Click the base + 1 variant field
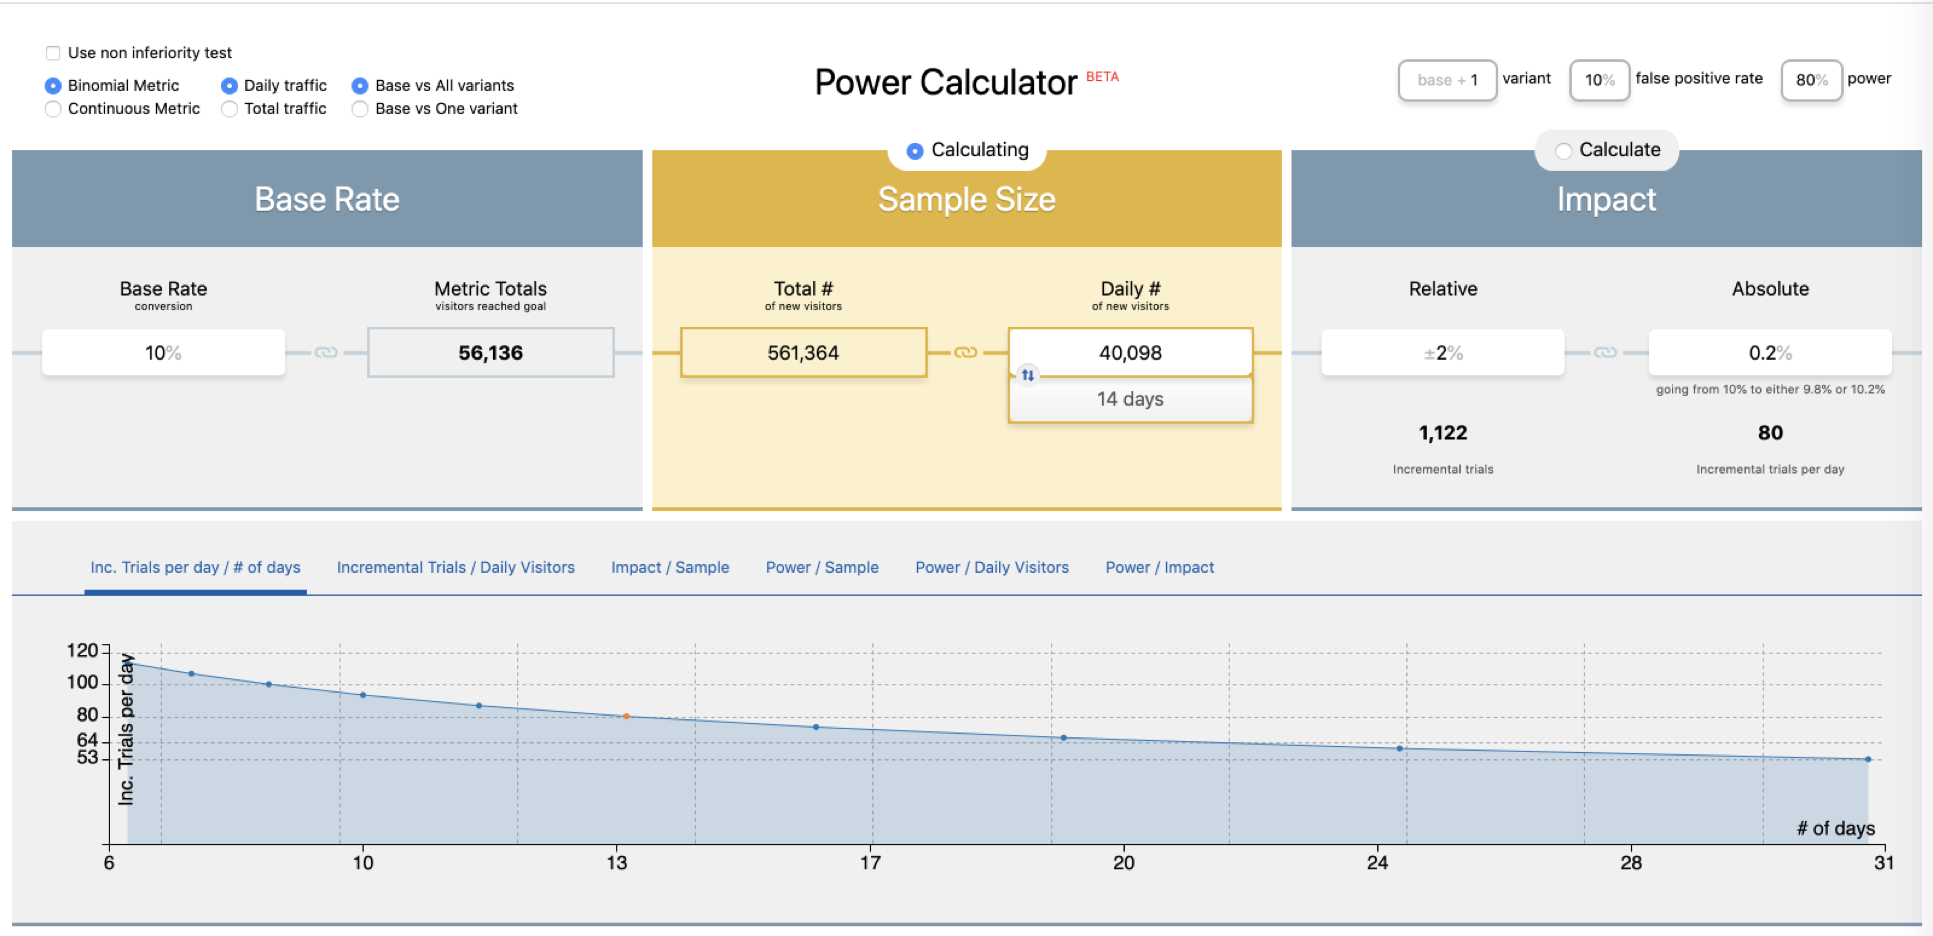This screenshot has height=936, width=1933. (1447, 80)
